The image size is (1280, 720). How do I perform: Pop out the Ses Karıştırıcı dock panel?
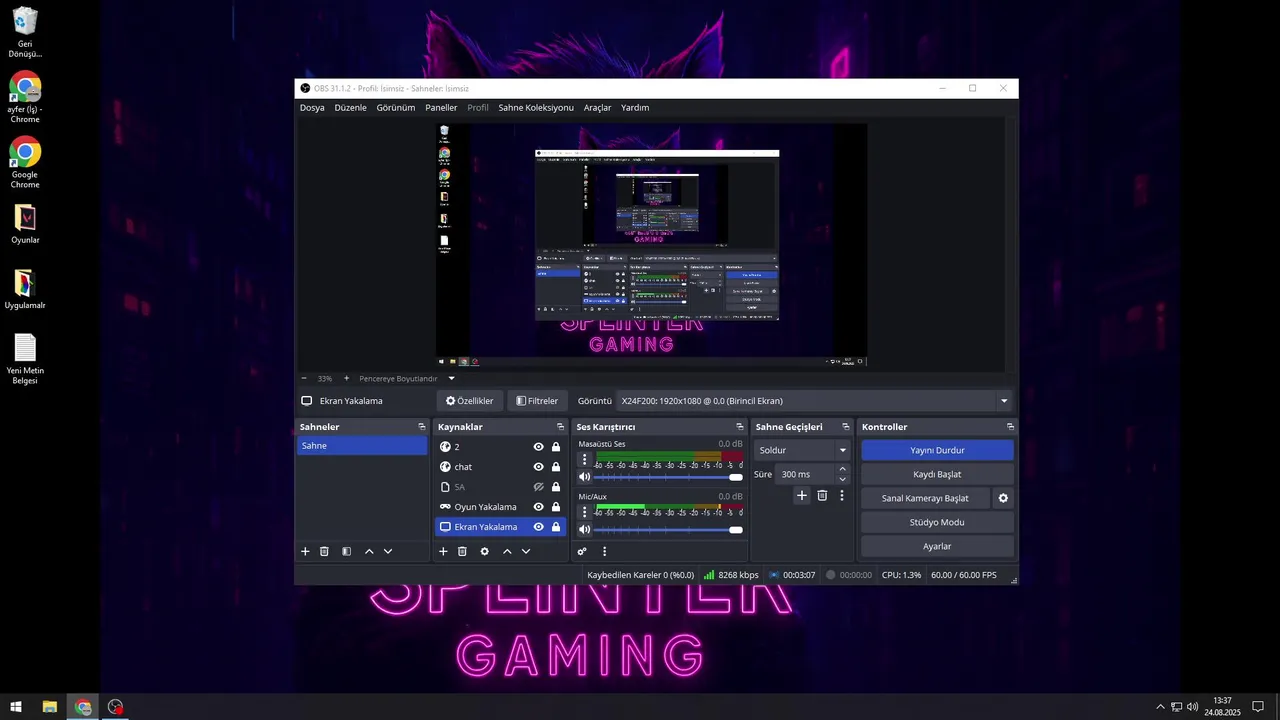point(740,427)
